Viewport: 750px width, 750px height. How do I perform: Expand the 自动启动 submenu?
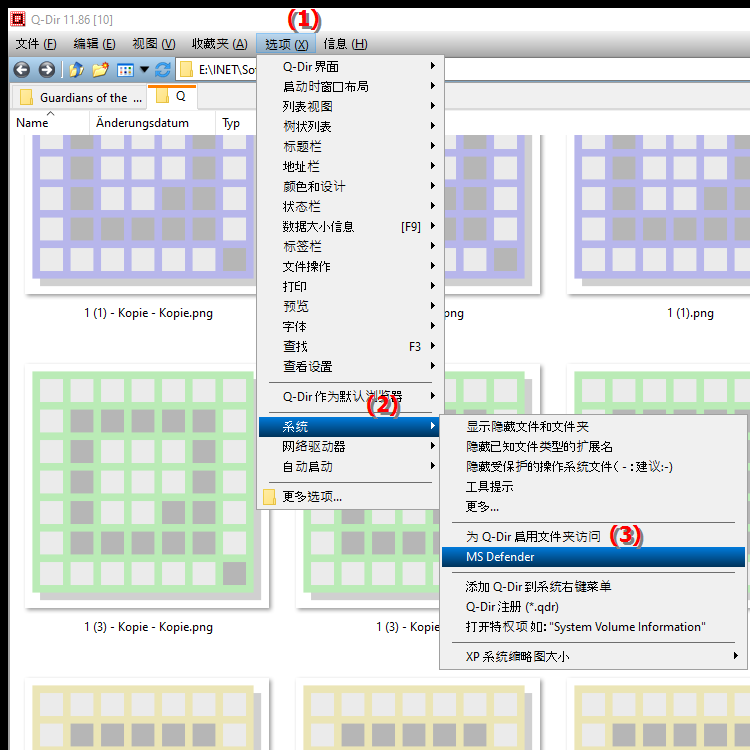point(349,467)
